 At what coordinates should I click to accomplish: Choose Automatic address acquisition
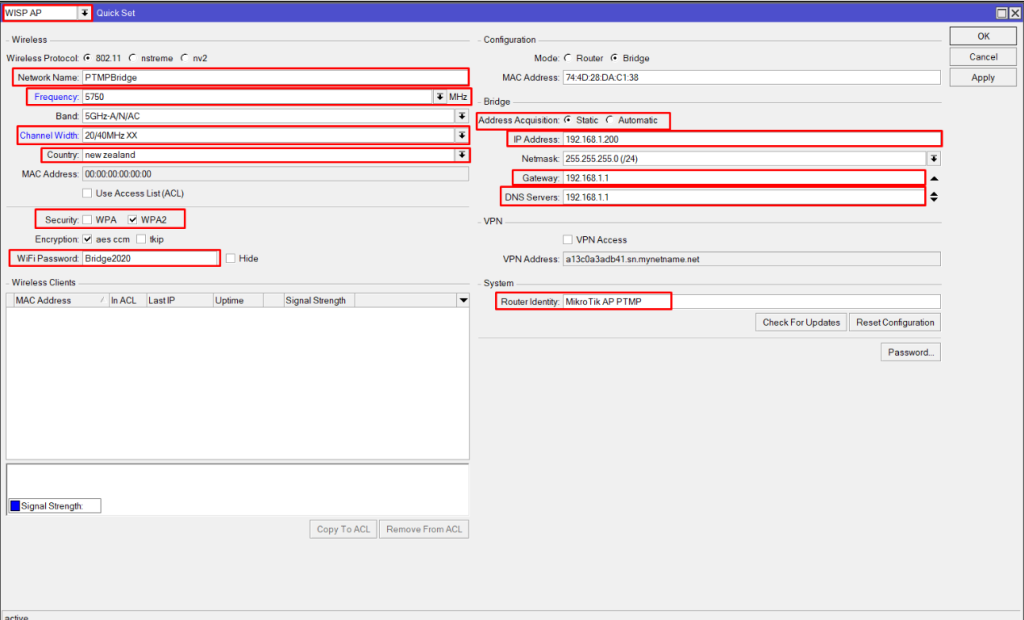(x=610, y=120)
